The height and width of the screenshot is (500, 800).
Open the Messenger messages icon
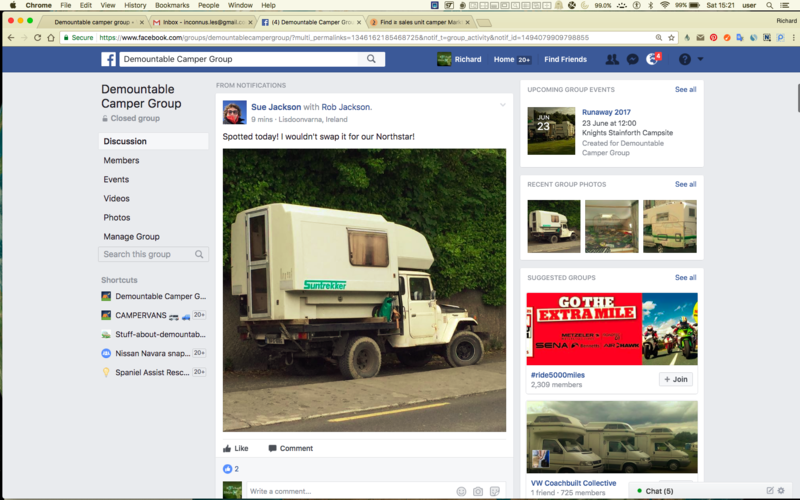(x=633, y=59)
